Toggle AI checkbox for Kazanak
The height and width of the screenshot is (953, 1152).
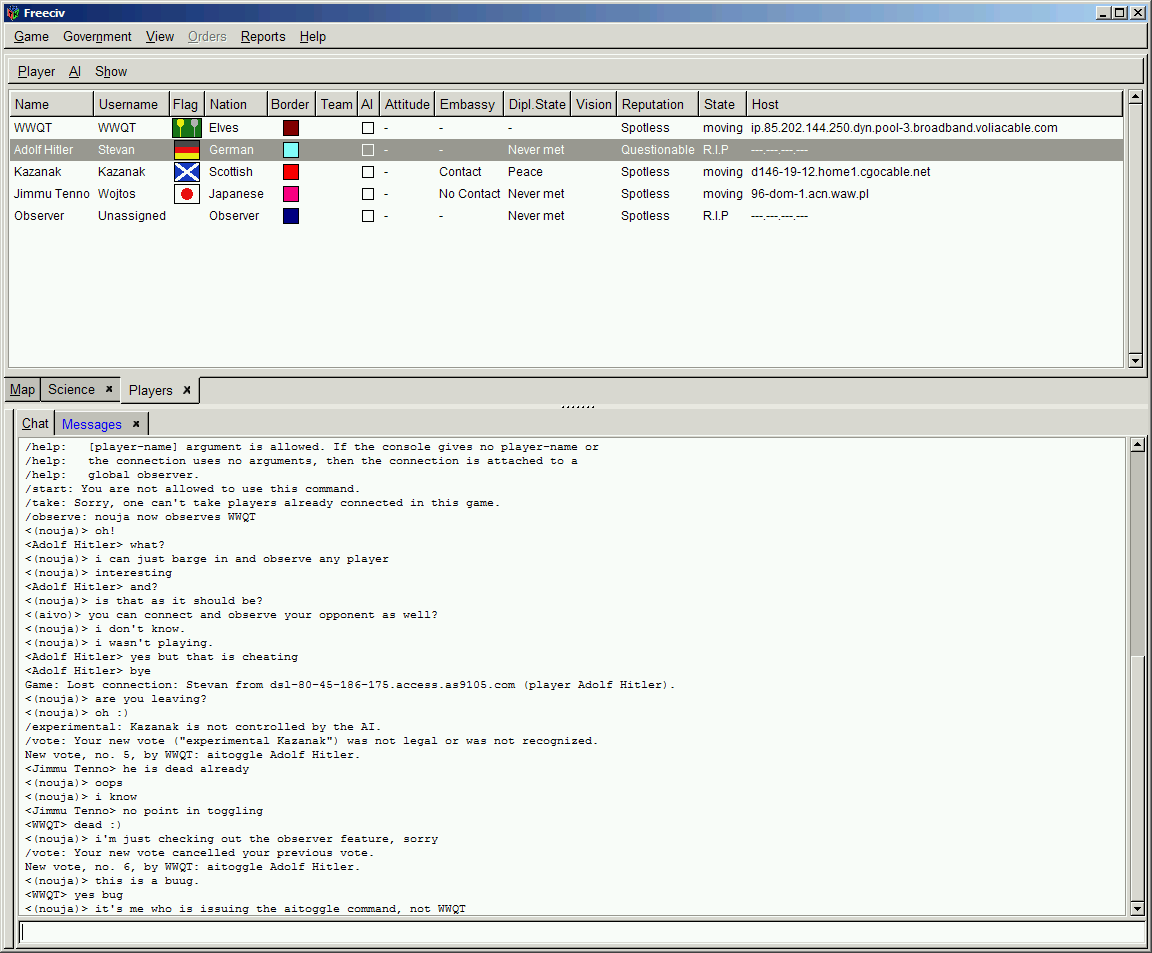click(x=368, y=172)
